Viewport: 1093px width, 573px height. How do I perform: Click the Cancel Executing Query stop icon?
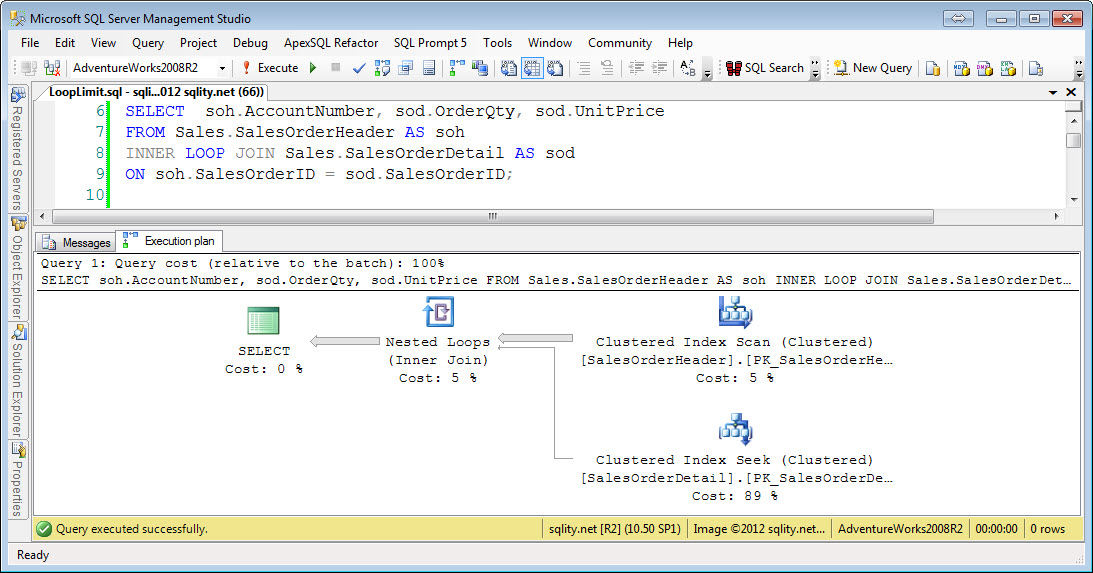pos(335,68)
